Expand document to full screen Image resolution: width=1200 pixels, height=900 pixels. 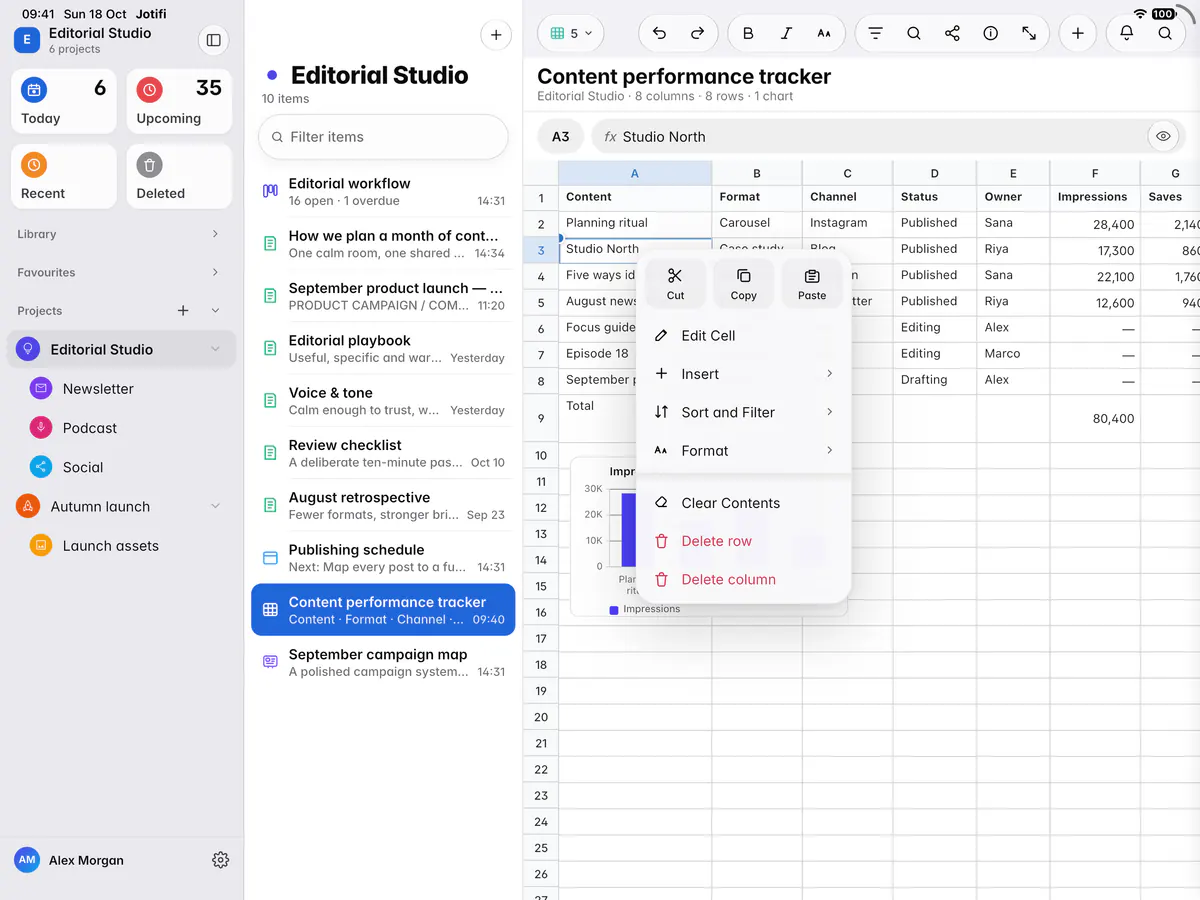coord(1028,33)
